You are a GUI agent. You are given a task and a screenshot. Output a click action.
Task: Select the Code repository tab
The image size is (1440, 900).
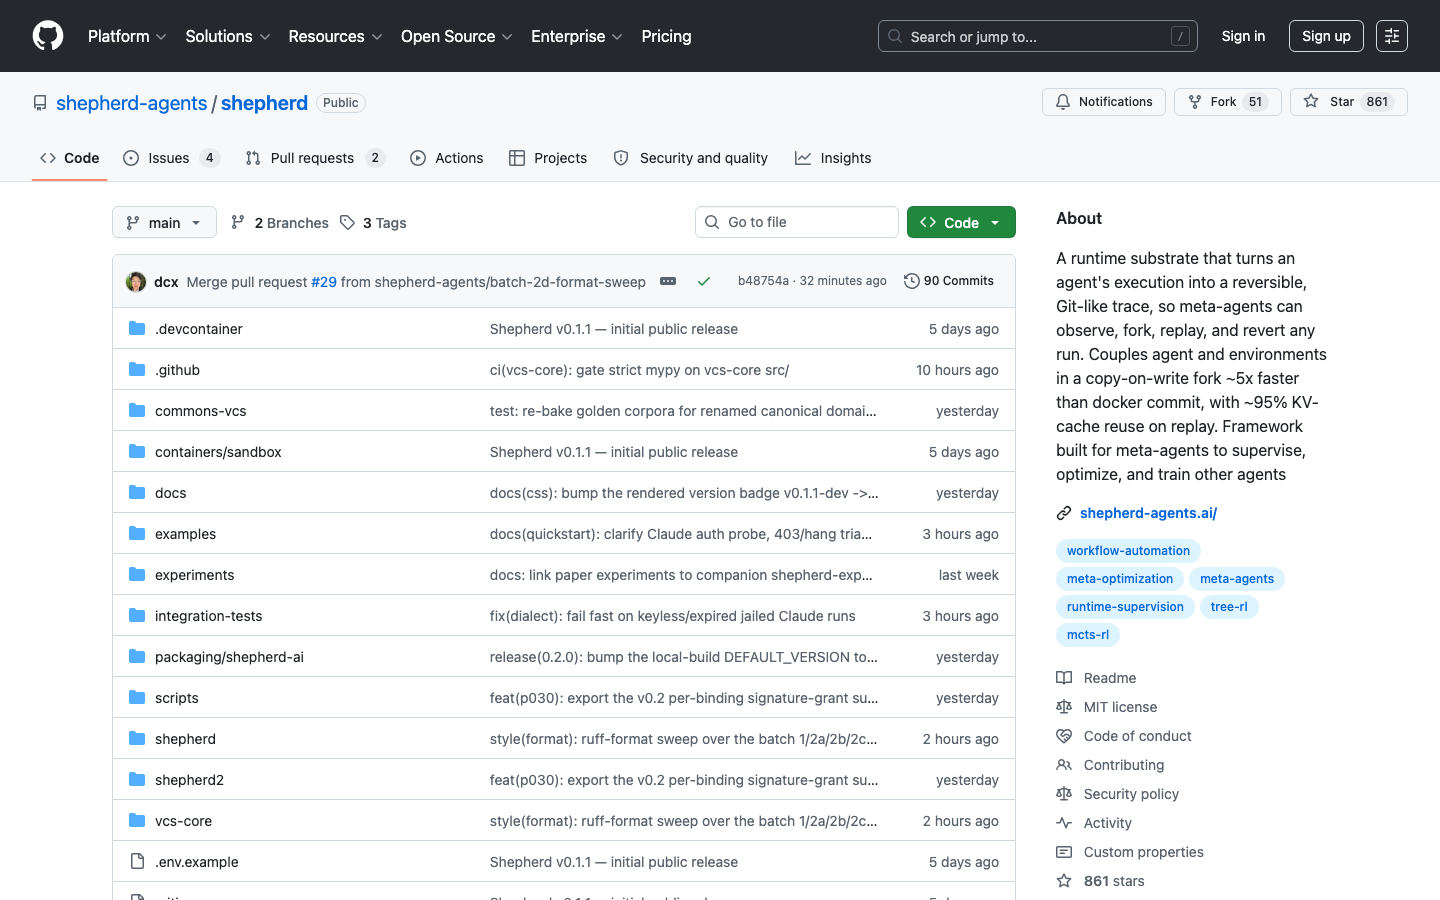[x=70, y=158]
